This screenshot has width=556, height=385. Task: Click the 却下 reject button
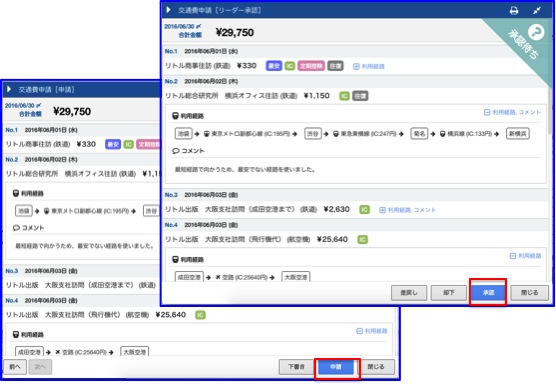click(449, 293)
